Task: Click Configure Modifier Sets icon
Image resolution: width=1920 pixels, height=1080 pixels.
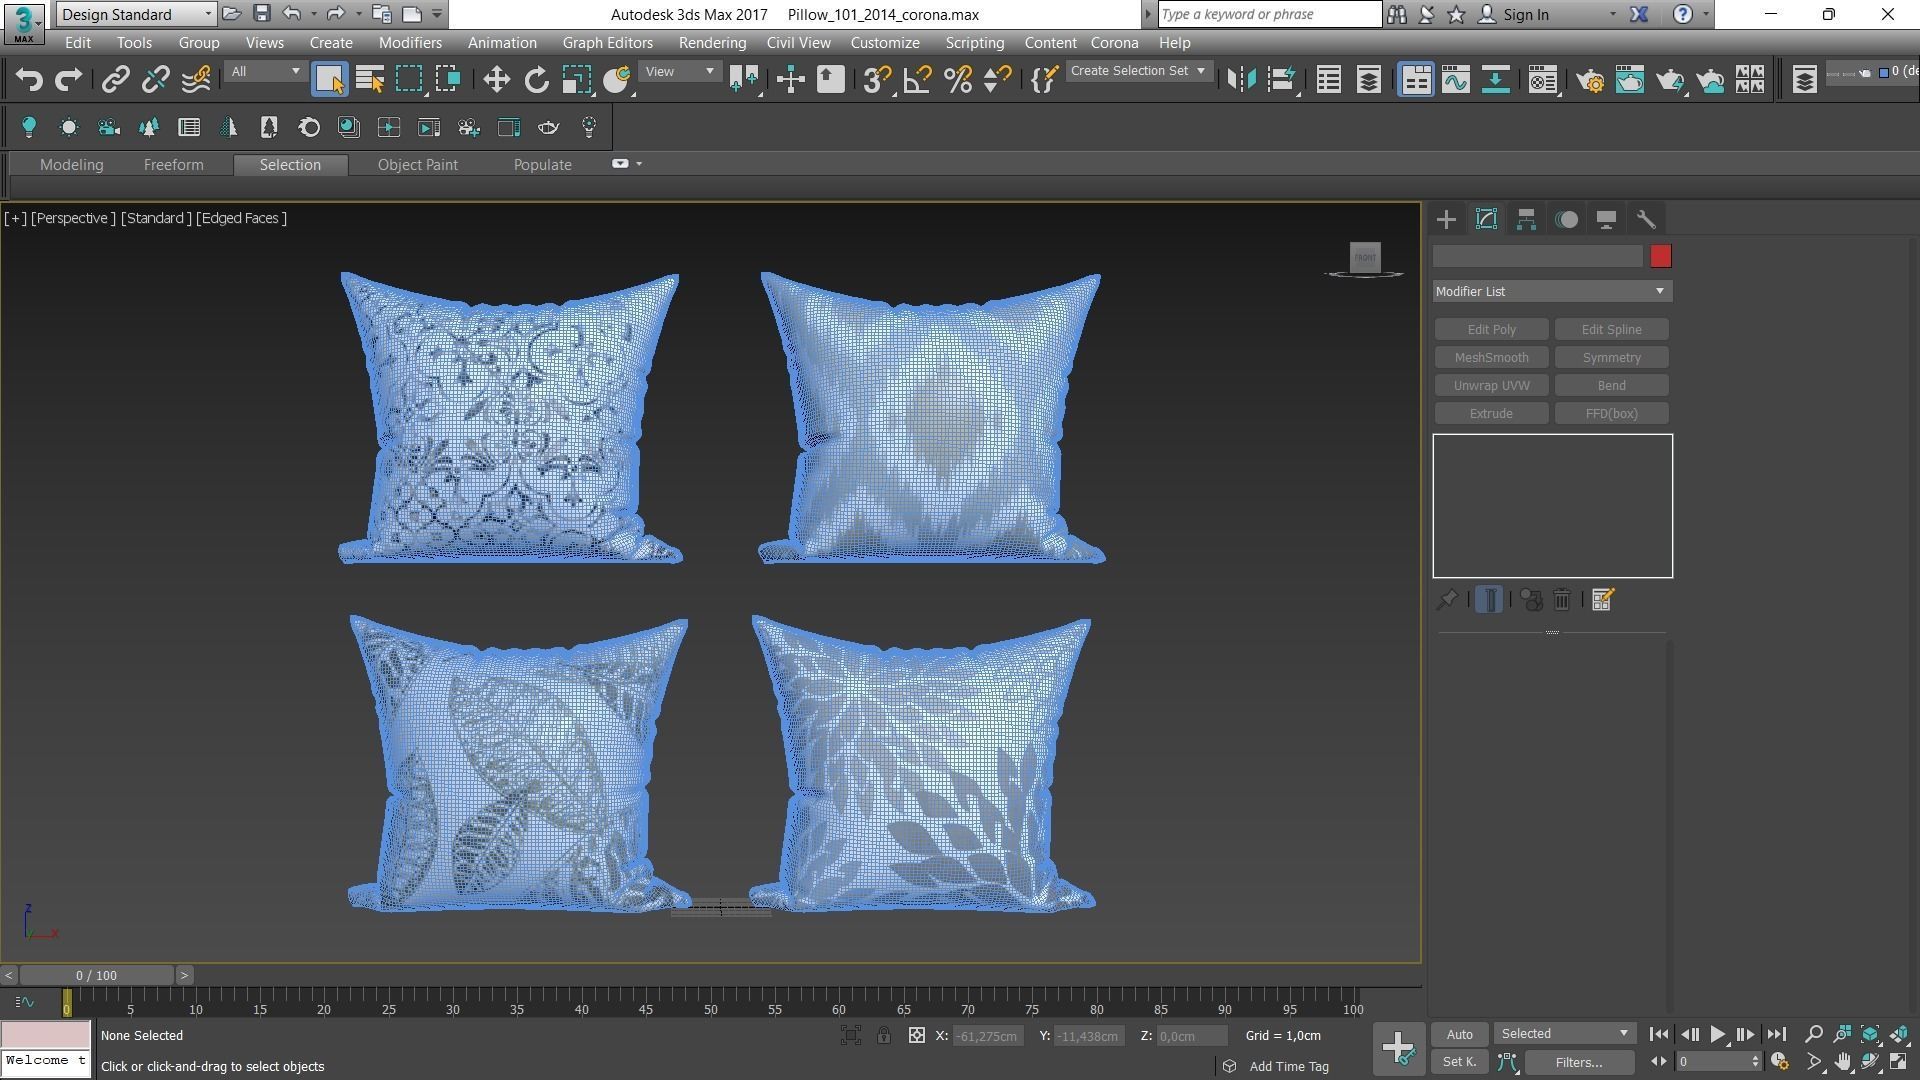Action: click(1602, 600)
